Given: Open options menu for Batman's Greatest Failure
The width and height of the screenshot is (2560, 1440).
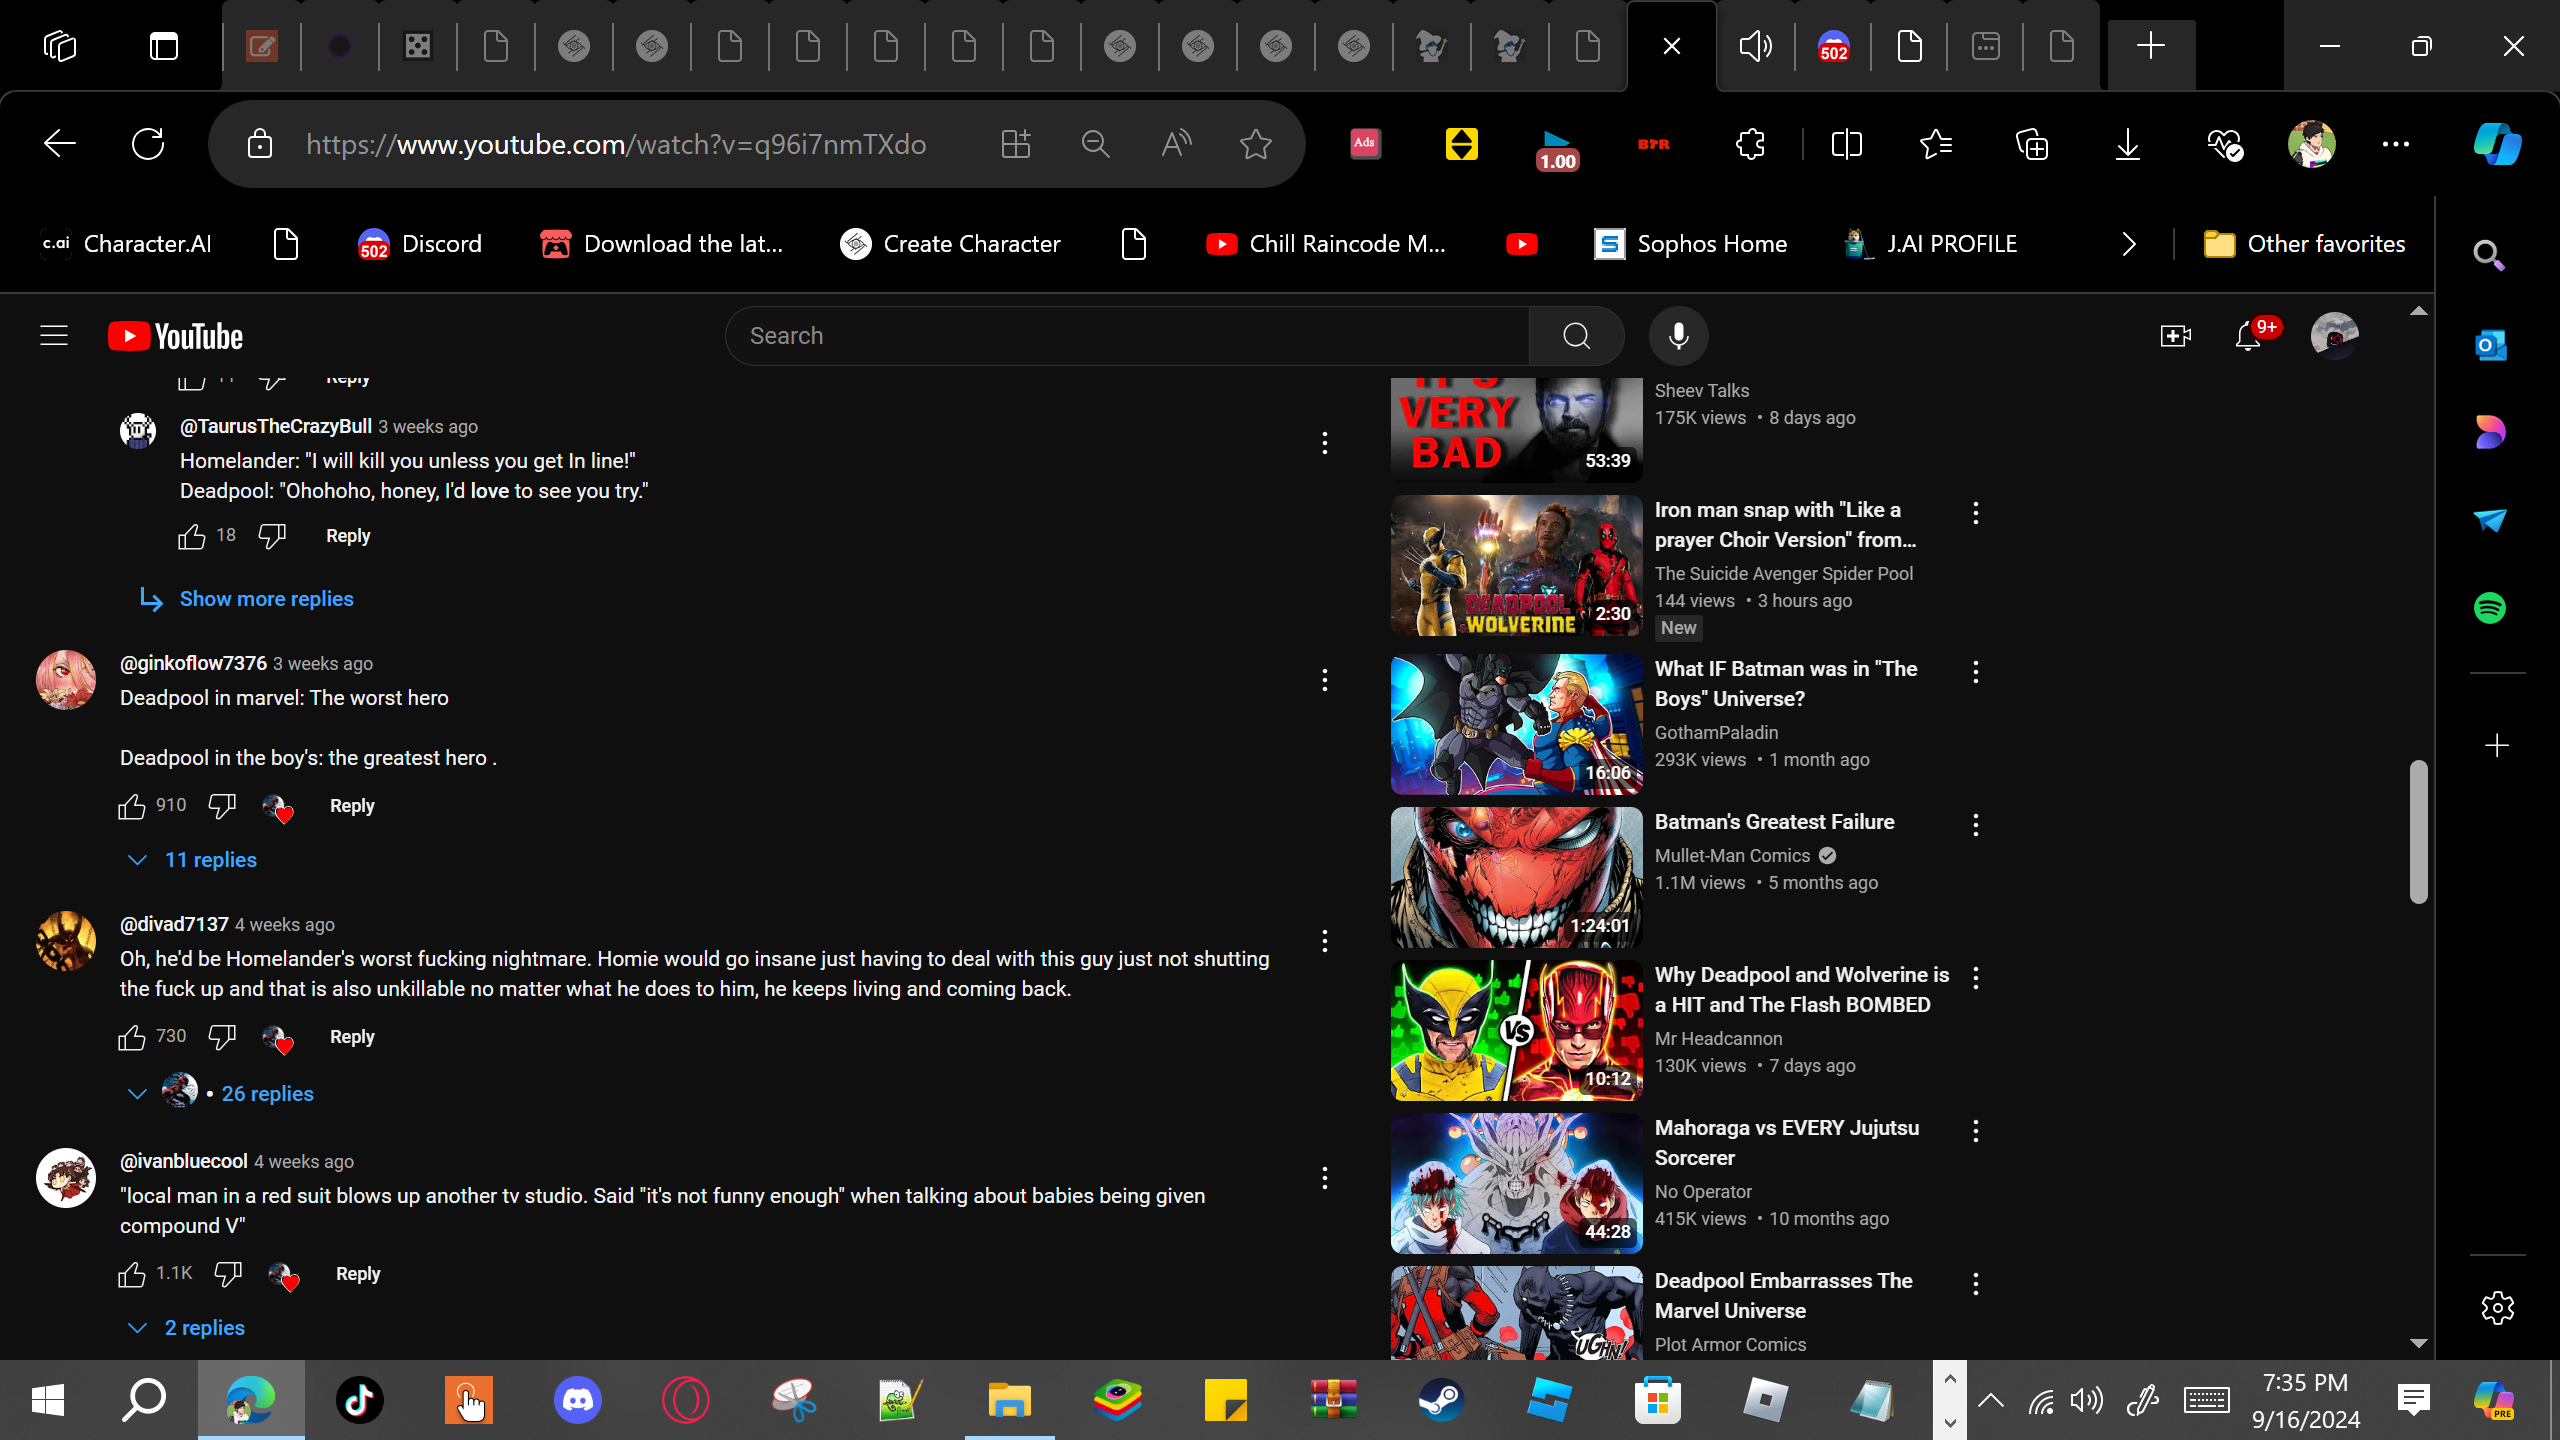Looking at the screenshot, I should point(1976,825).
